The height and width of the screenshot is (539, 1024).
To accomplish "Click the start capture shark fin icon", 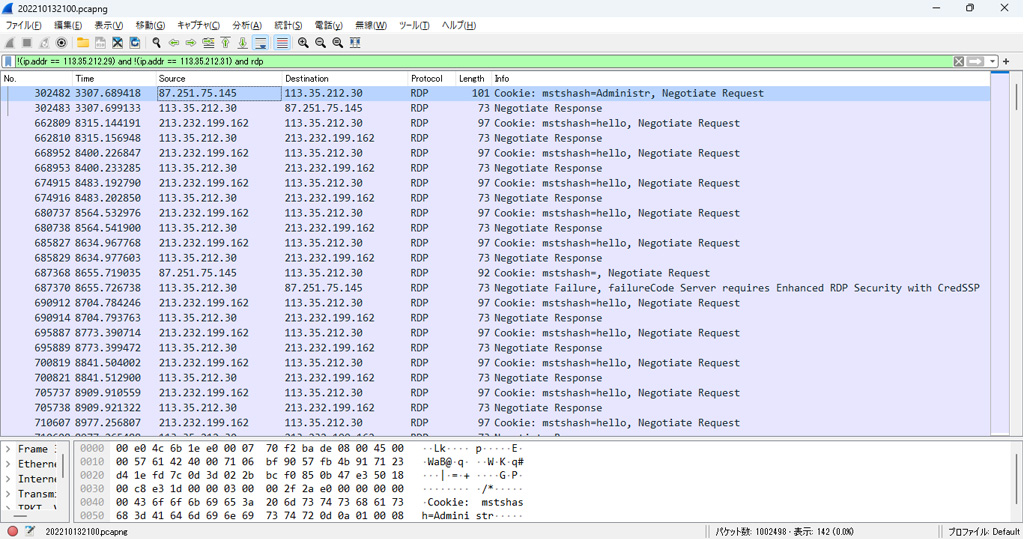I will tap(9, 42).
